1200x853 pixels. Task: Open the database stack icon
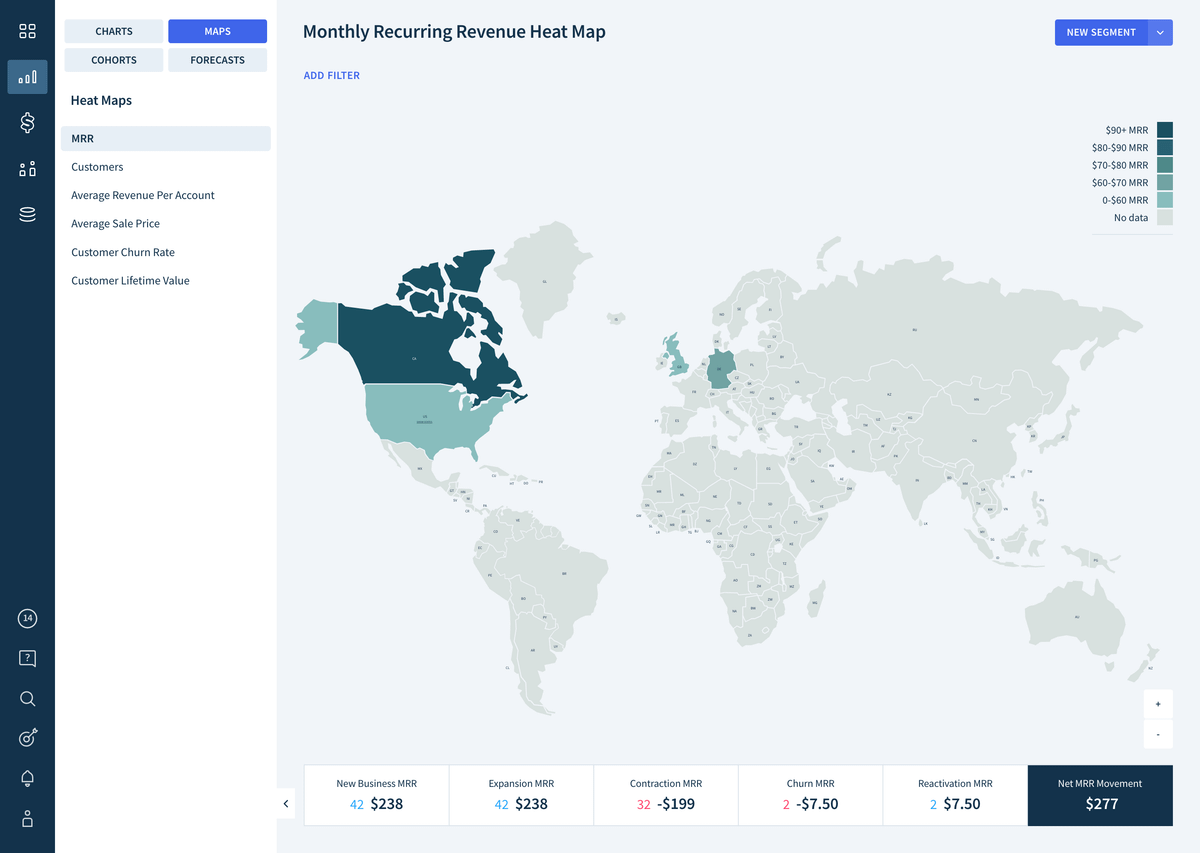pyautogui.click(x=27, y=214)
